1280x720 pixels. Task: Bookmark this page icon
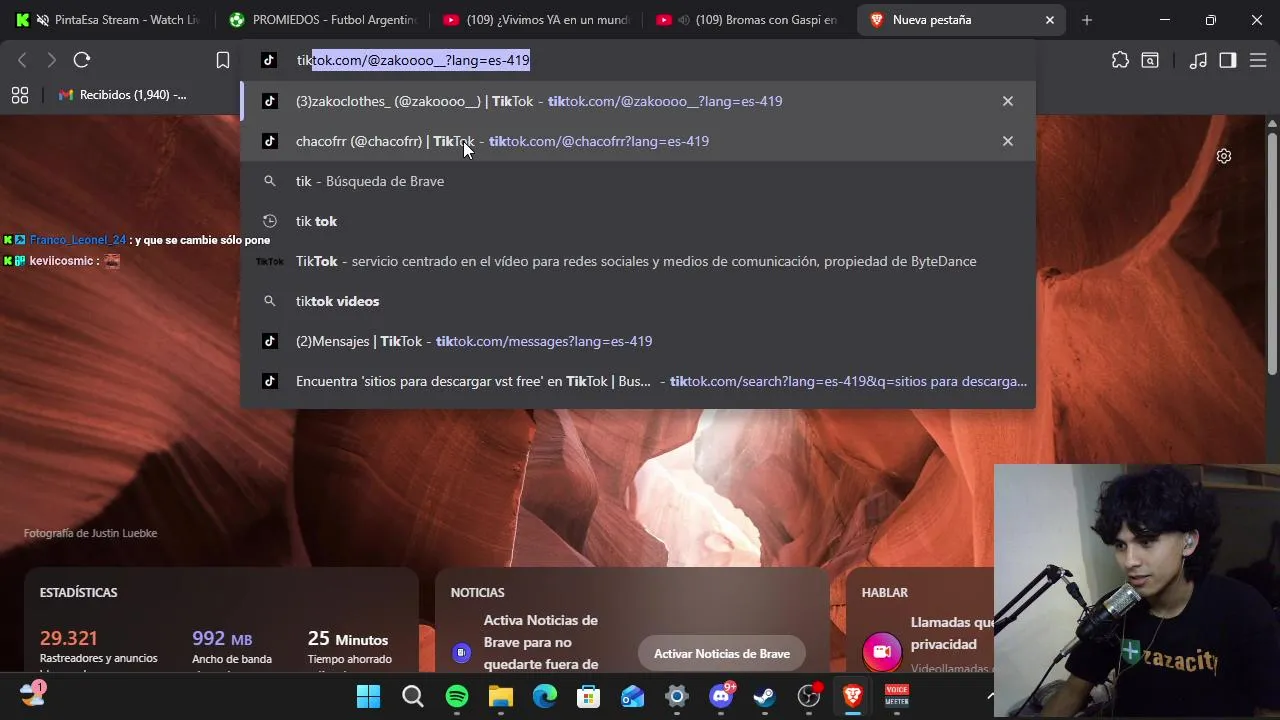(x=223, y=60)
